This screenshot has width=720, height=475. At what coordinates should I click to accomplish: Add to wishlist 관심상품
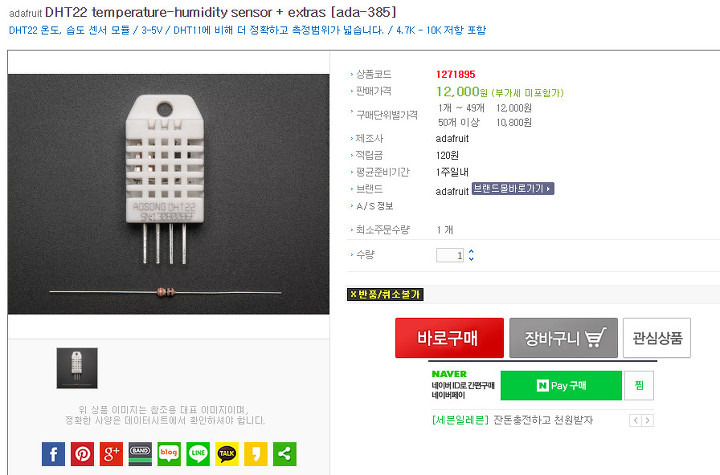pyautogui.click(x=657, y=338)
